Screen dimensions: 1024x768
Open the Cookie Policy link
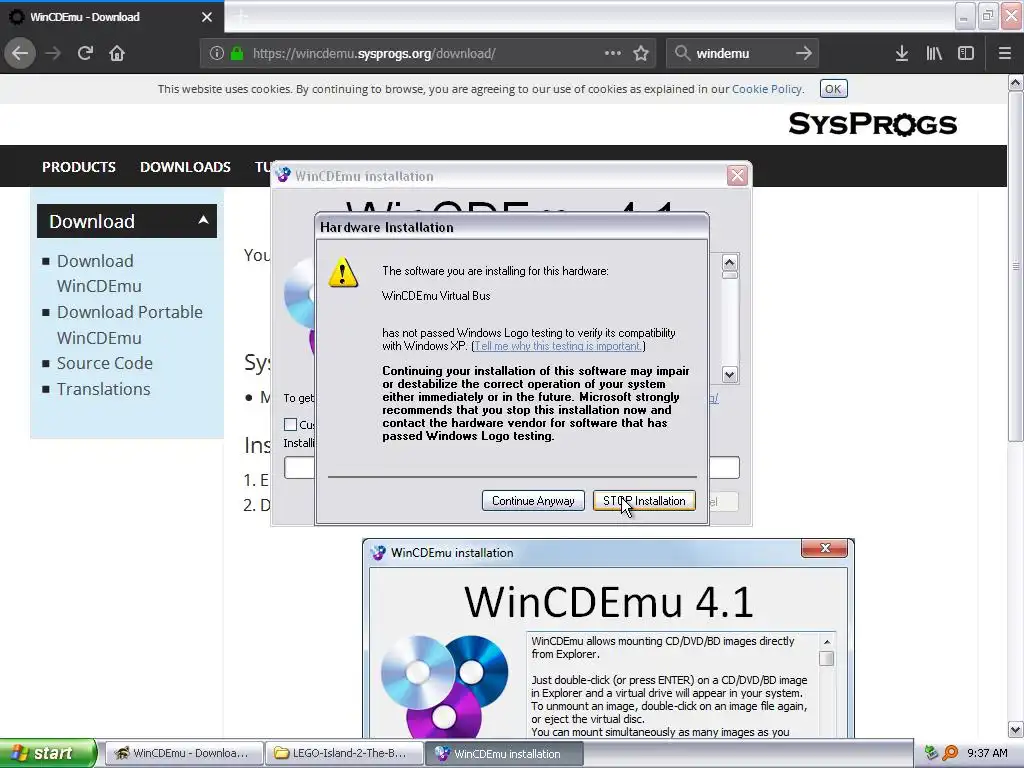click(767, 89)
